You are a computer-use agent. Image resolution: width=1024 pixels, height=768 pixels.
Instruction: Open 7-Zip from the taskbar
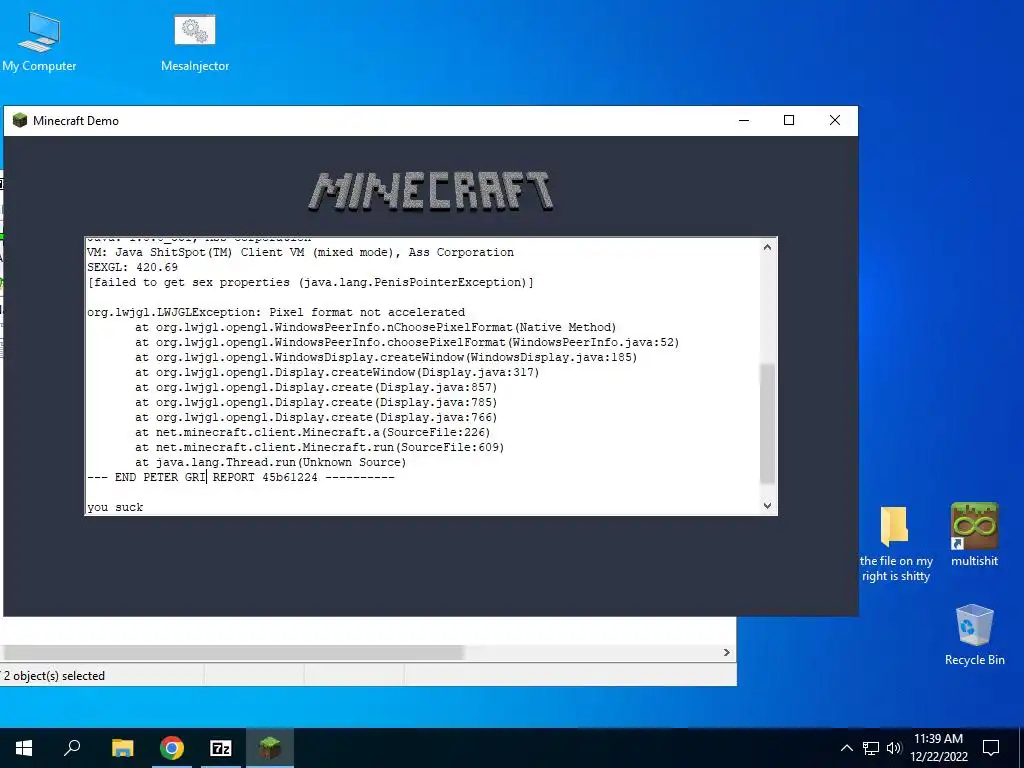221,748
